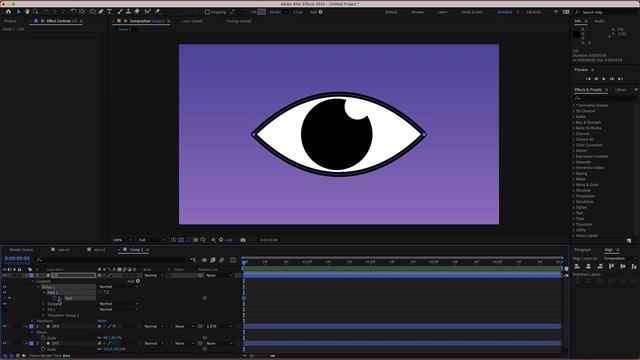The width and height of the screenshot is (640, 360).
Task: Click the current time display 0:00:00:00
Action: coord(17,258)
